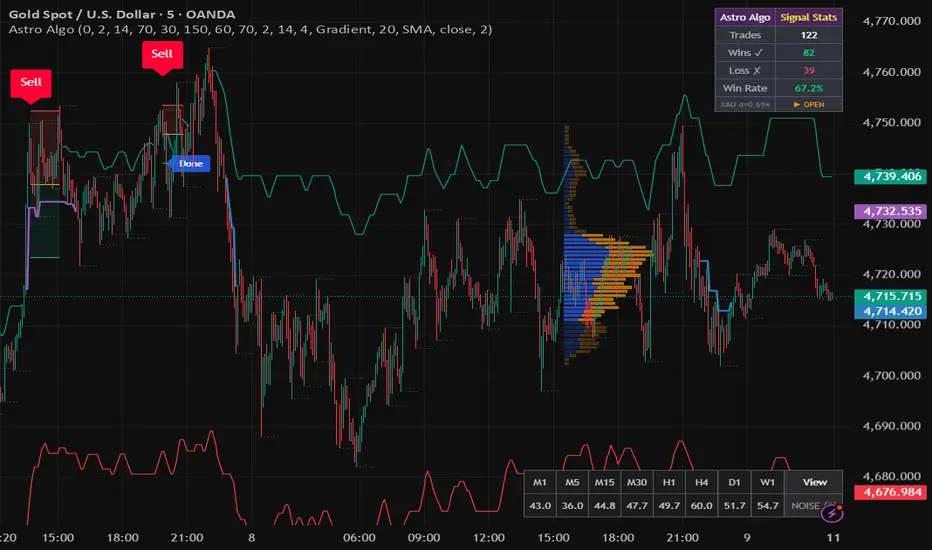932x550 pixels.
Task: Click the 4,770.000 price axis level
Action: 891,21
